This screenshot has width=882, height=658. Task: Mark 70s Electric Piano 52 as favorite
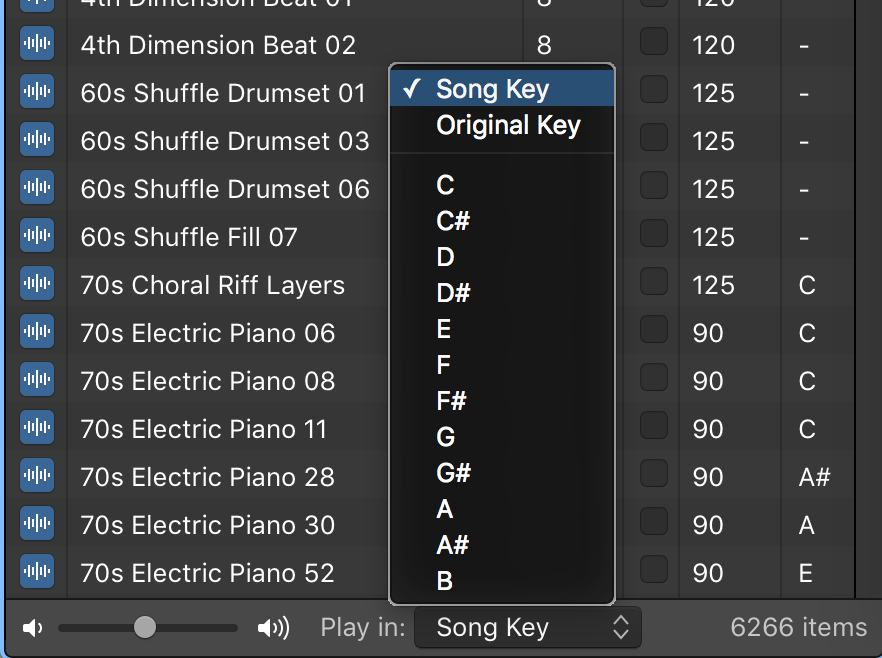tap(654, 570)
